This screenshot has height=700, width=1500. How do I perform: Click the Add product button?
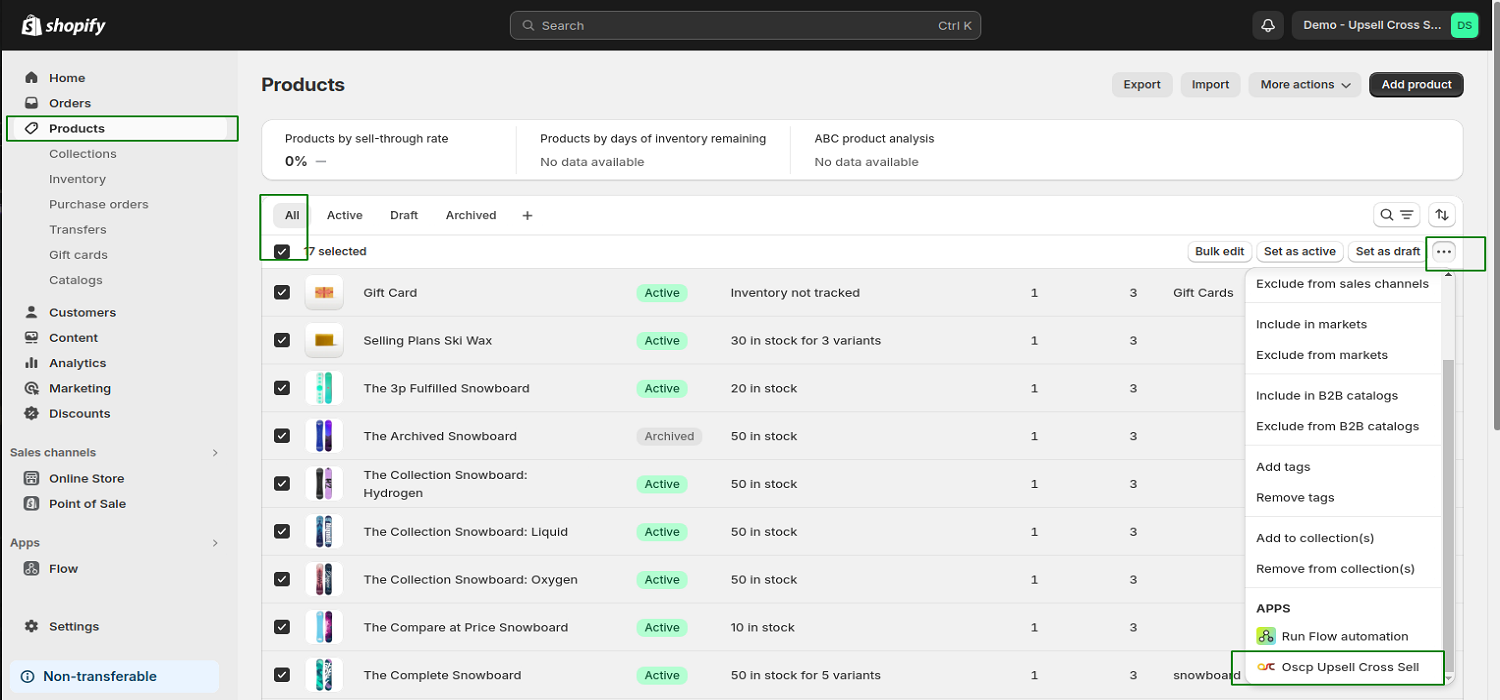point(1416,85)
